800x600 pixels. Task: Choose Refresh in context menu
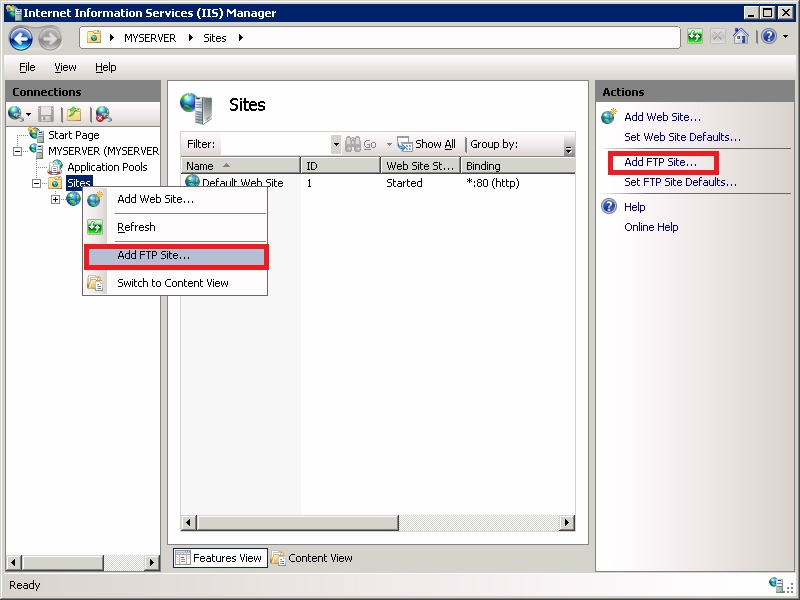tap(175, 227)
